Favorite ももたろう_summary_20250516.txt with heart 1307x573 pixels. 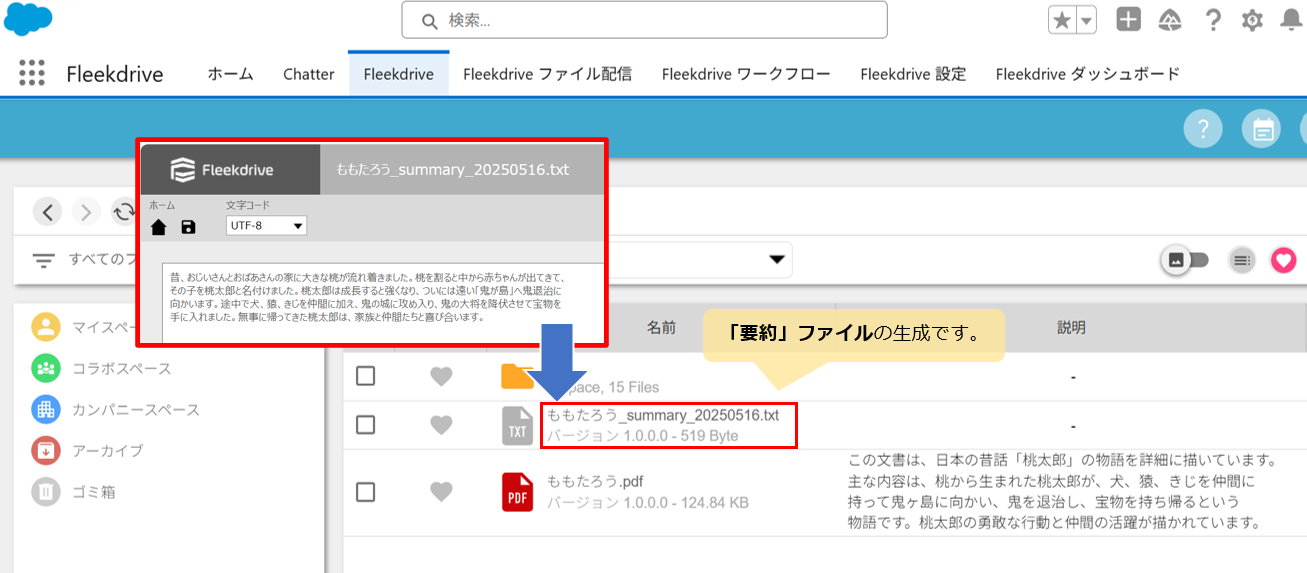pos(441,424)
